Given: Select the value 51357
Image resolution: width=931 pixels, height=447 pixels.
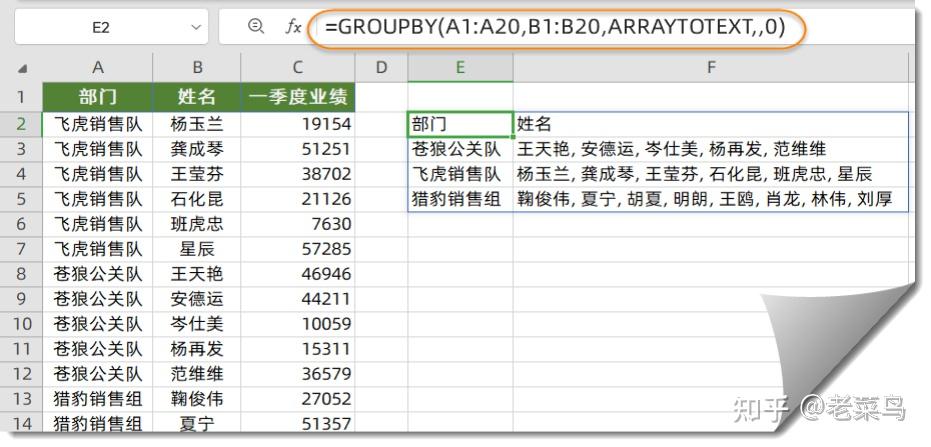Looking at the screenshot, I should pos(298,423).
